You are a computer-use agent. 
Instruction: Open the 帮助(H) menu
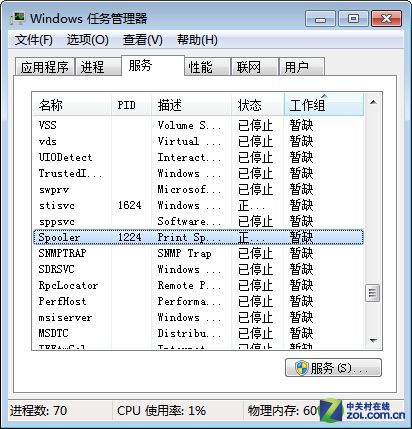[197, 40]
